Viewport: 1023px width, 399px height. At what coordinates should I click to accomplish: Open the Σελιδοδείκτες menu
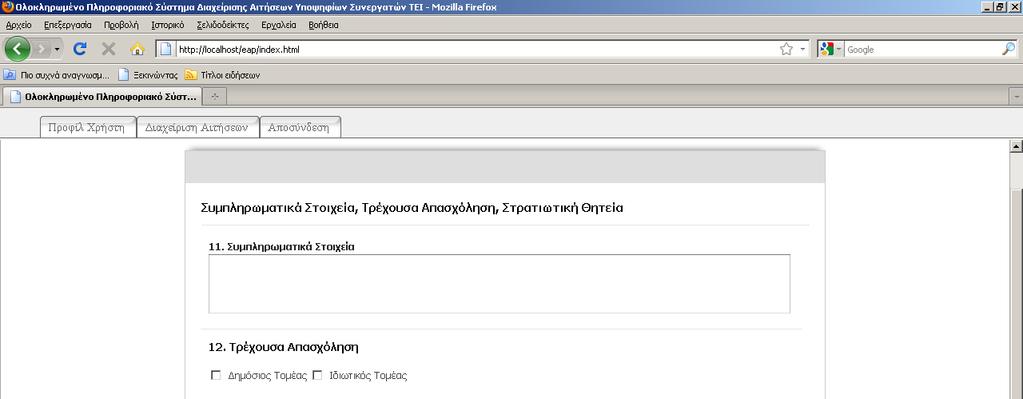(x=222, y=25)
